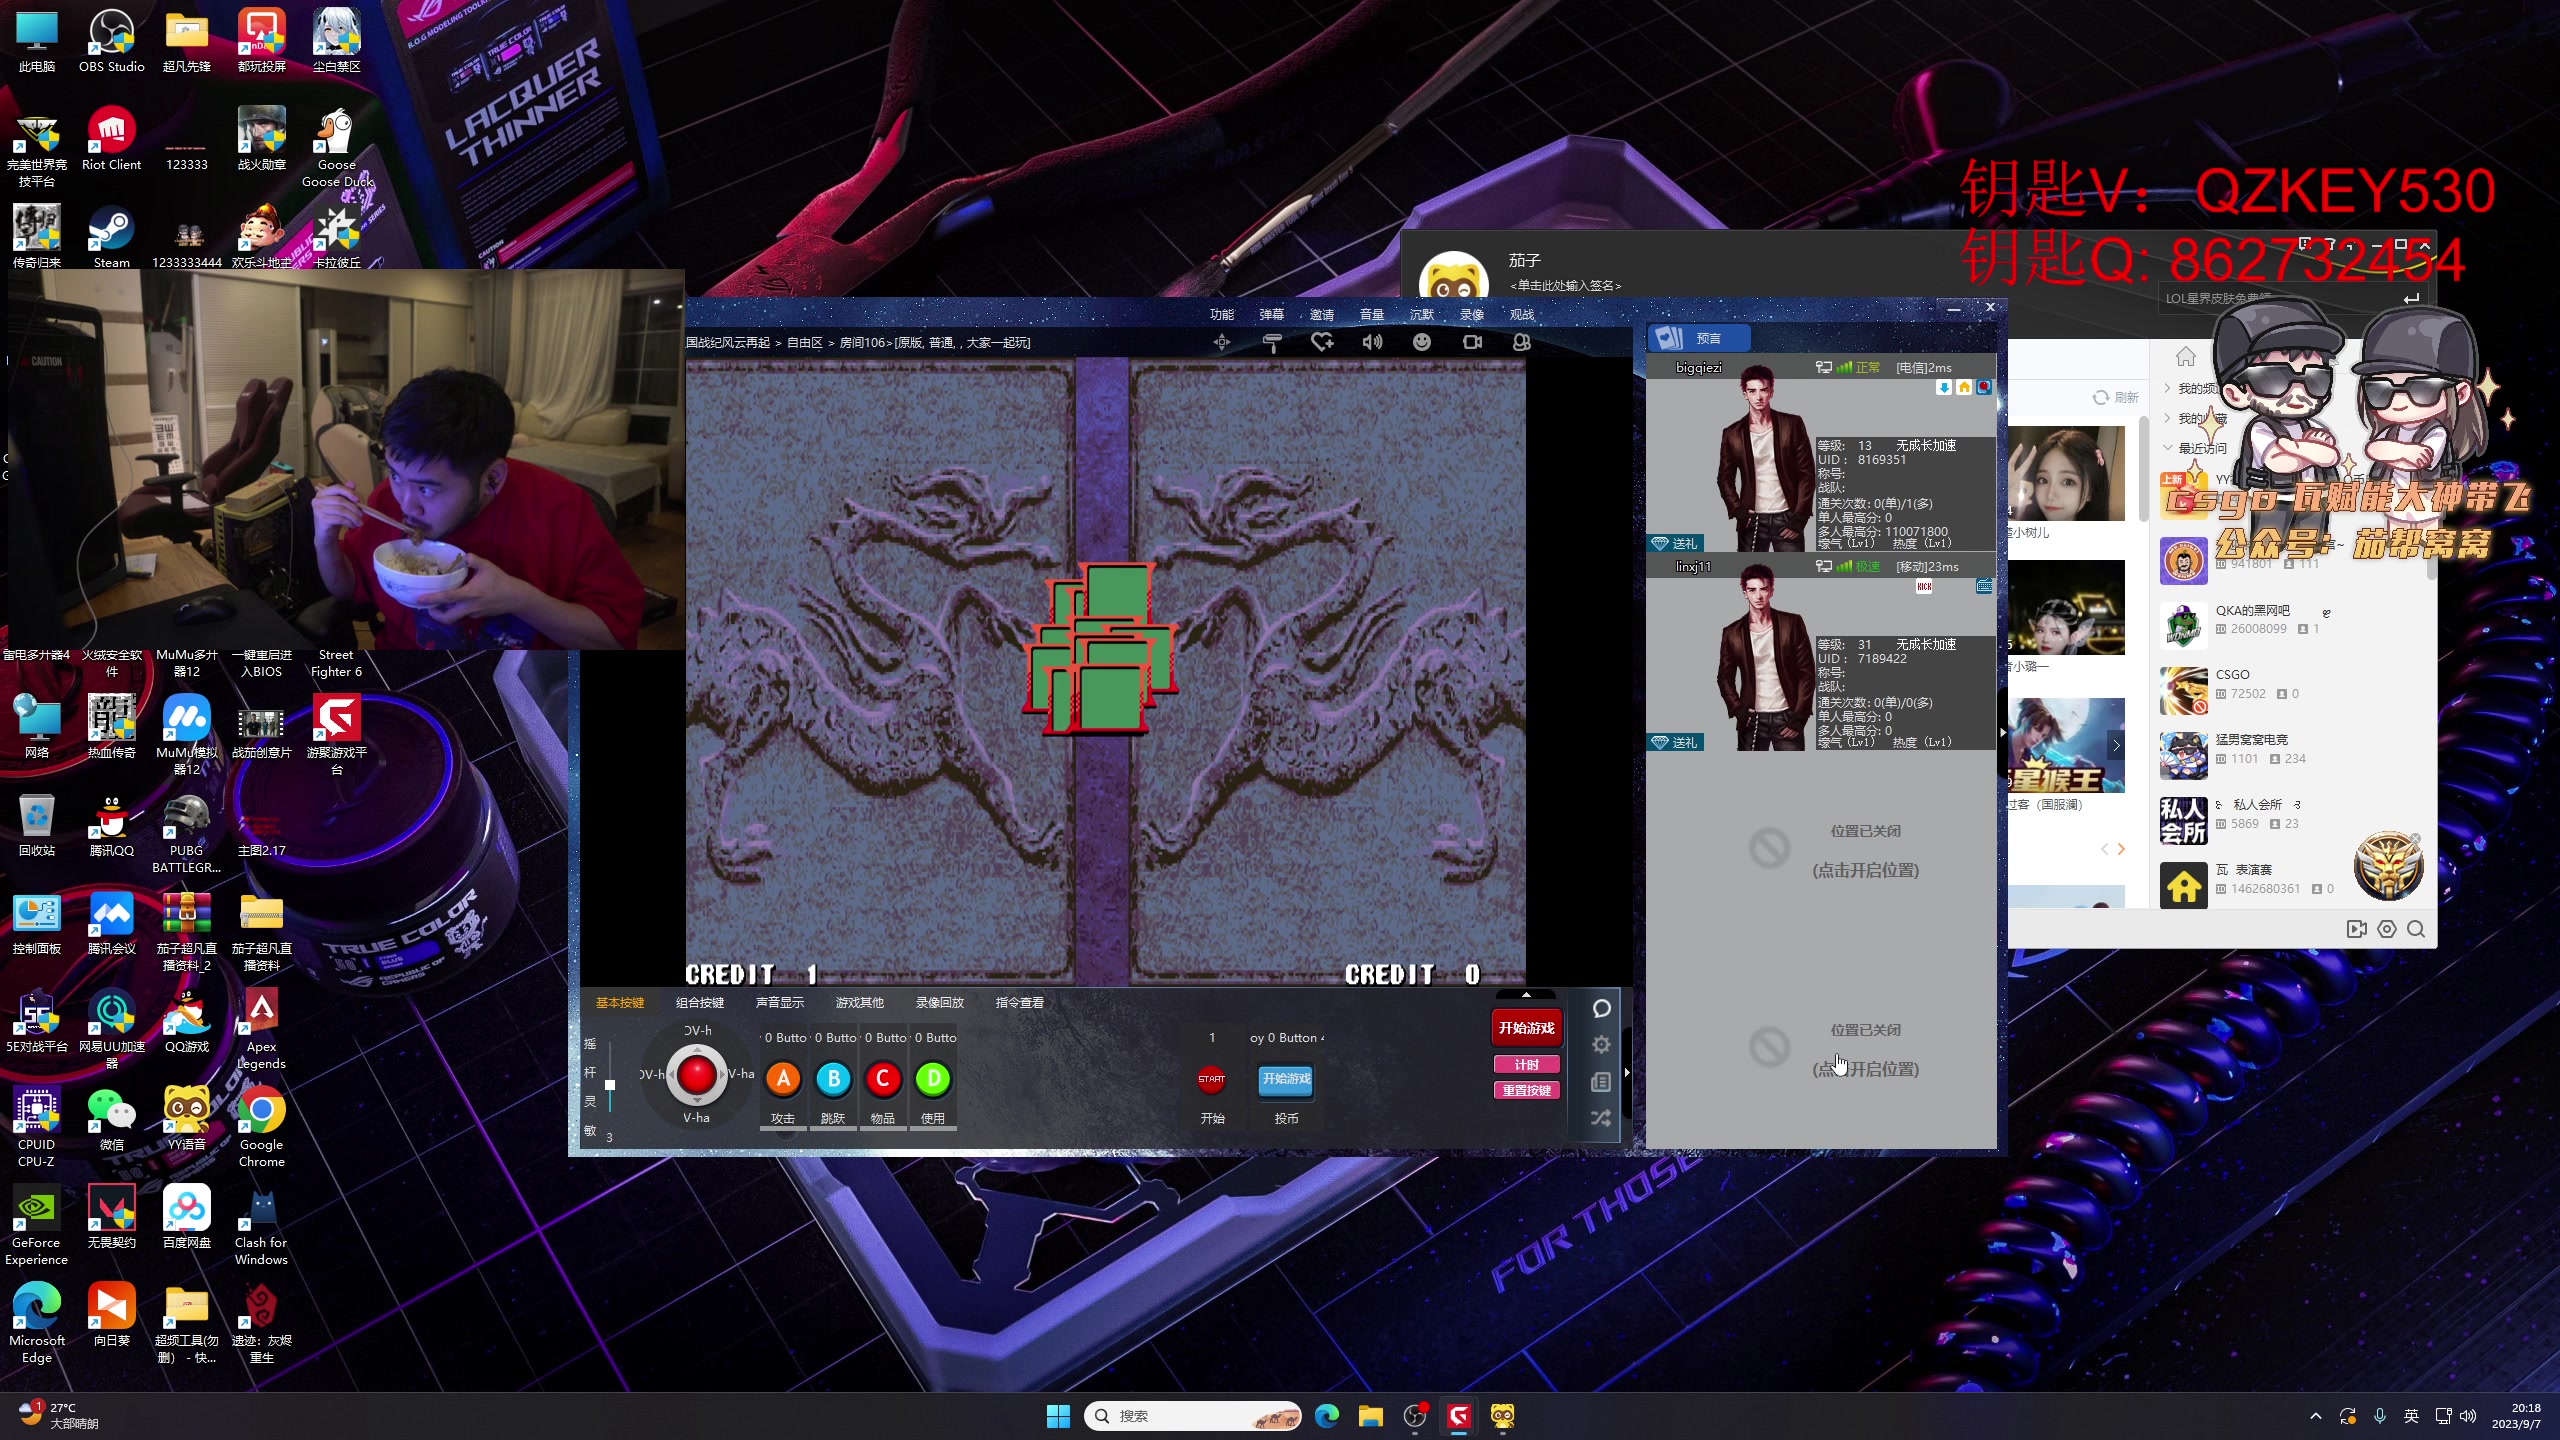The width and height of the screenshot is (2560, 1440).
Task: Click the large red 开始游戏 button
Action: [x=1526, y=1028]
